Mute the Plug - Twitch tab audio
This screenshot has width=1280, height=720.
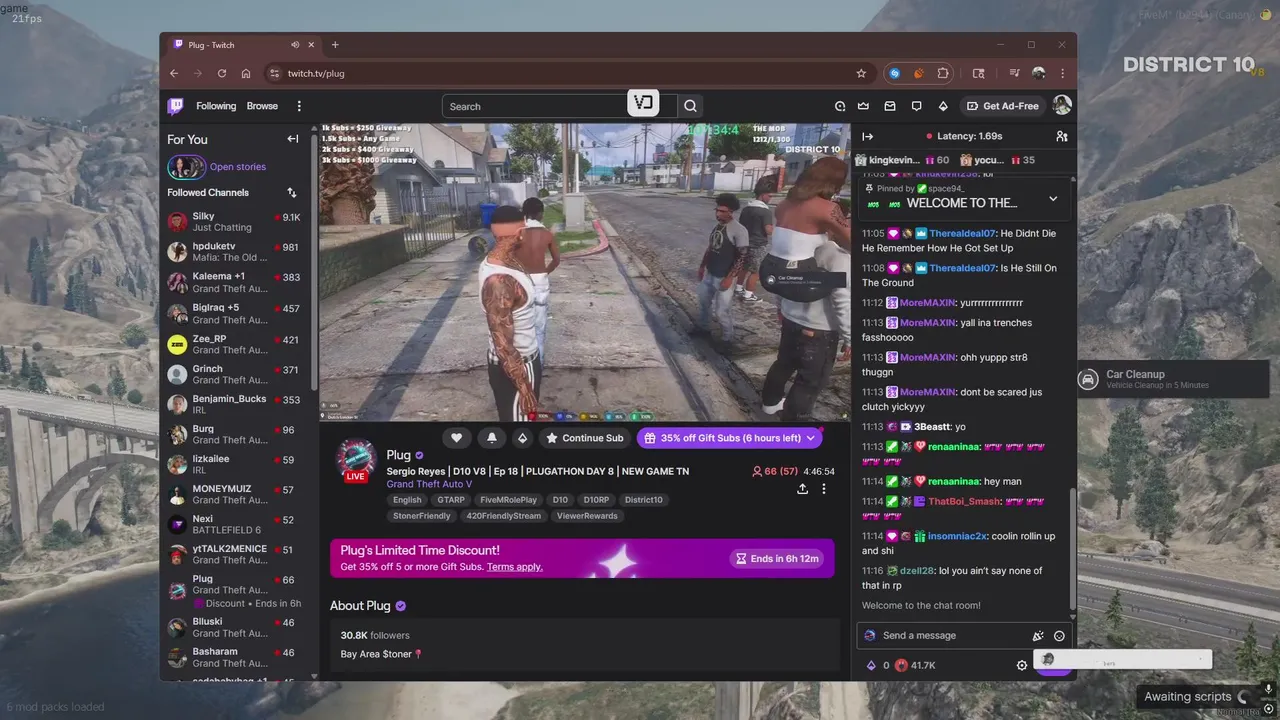click(295, 45)
